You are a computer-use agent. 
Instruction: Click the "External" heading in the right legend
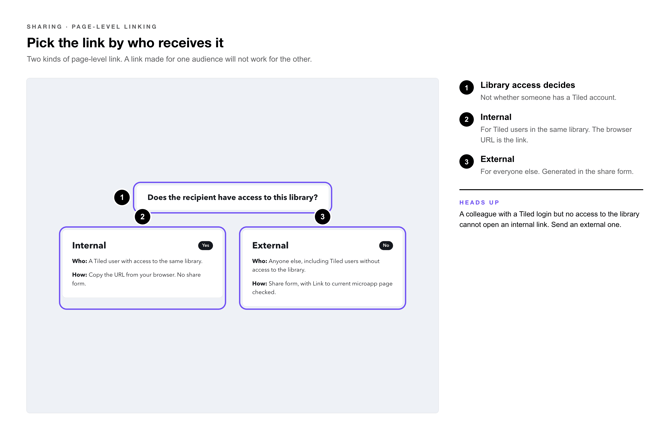click(x=497, y=159)
